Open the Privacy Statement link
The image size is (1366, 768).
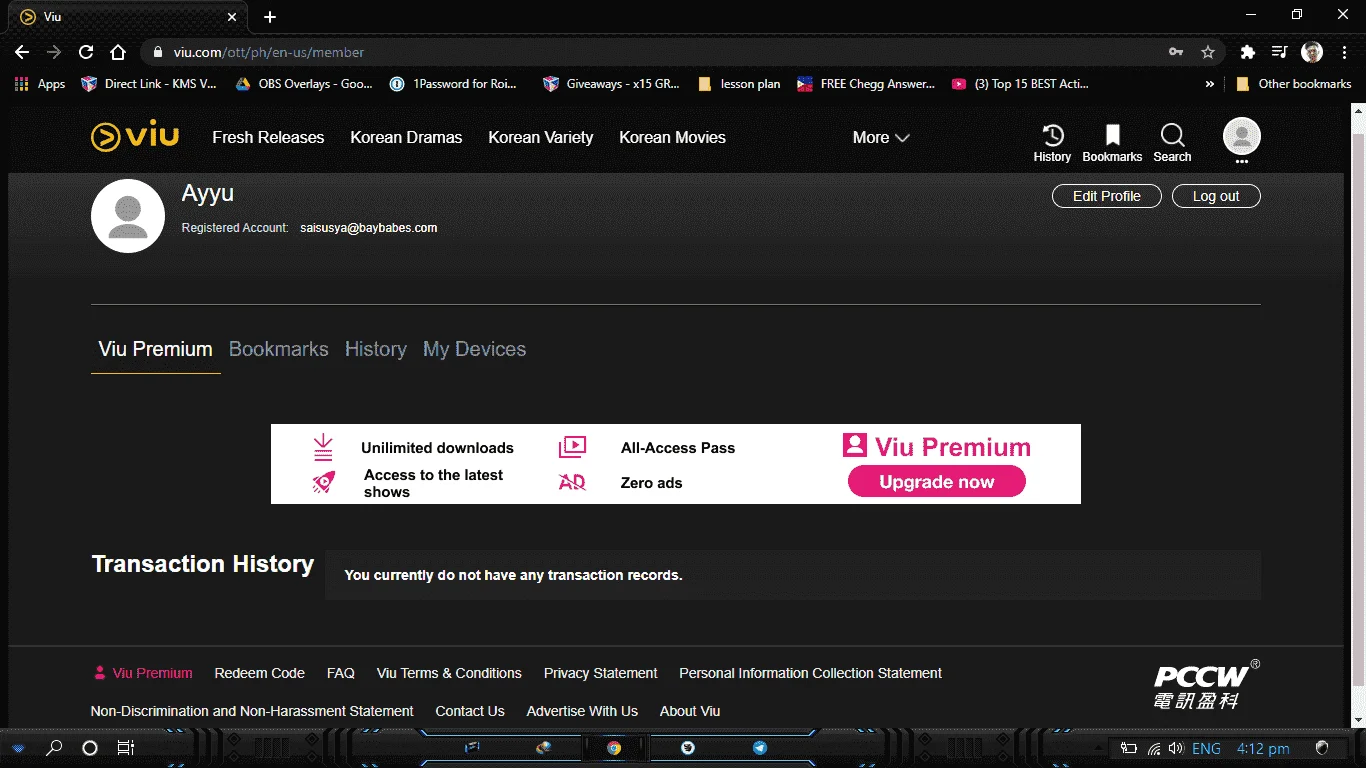pos(601,673)
